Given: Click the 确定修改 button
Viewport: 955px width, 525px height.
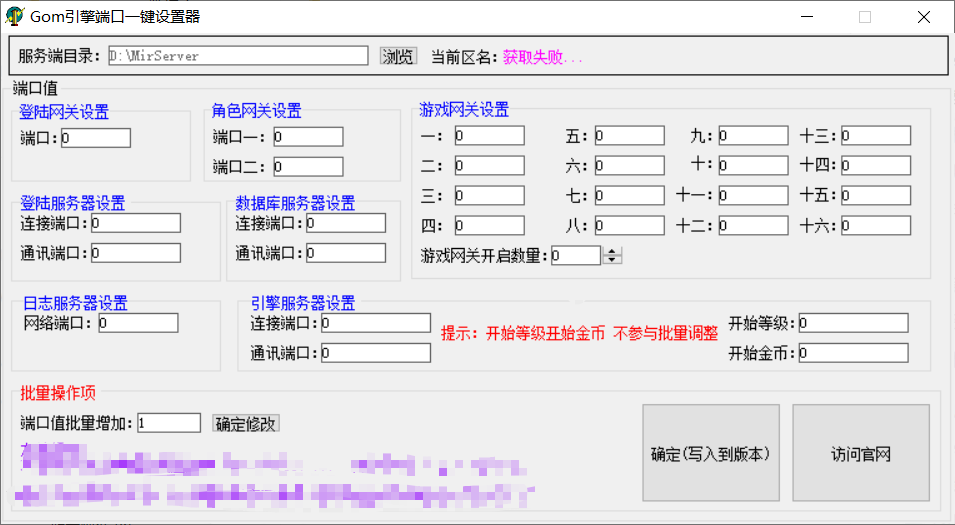Looking at the screenshot, I should click(246, 423).
